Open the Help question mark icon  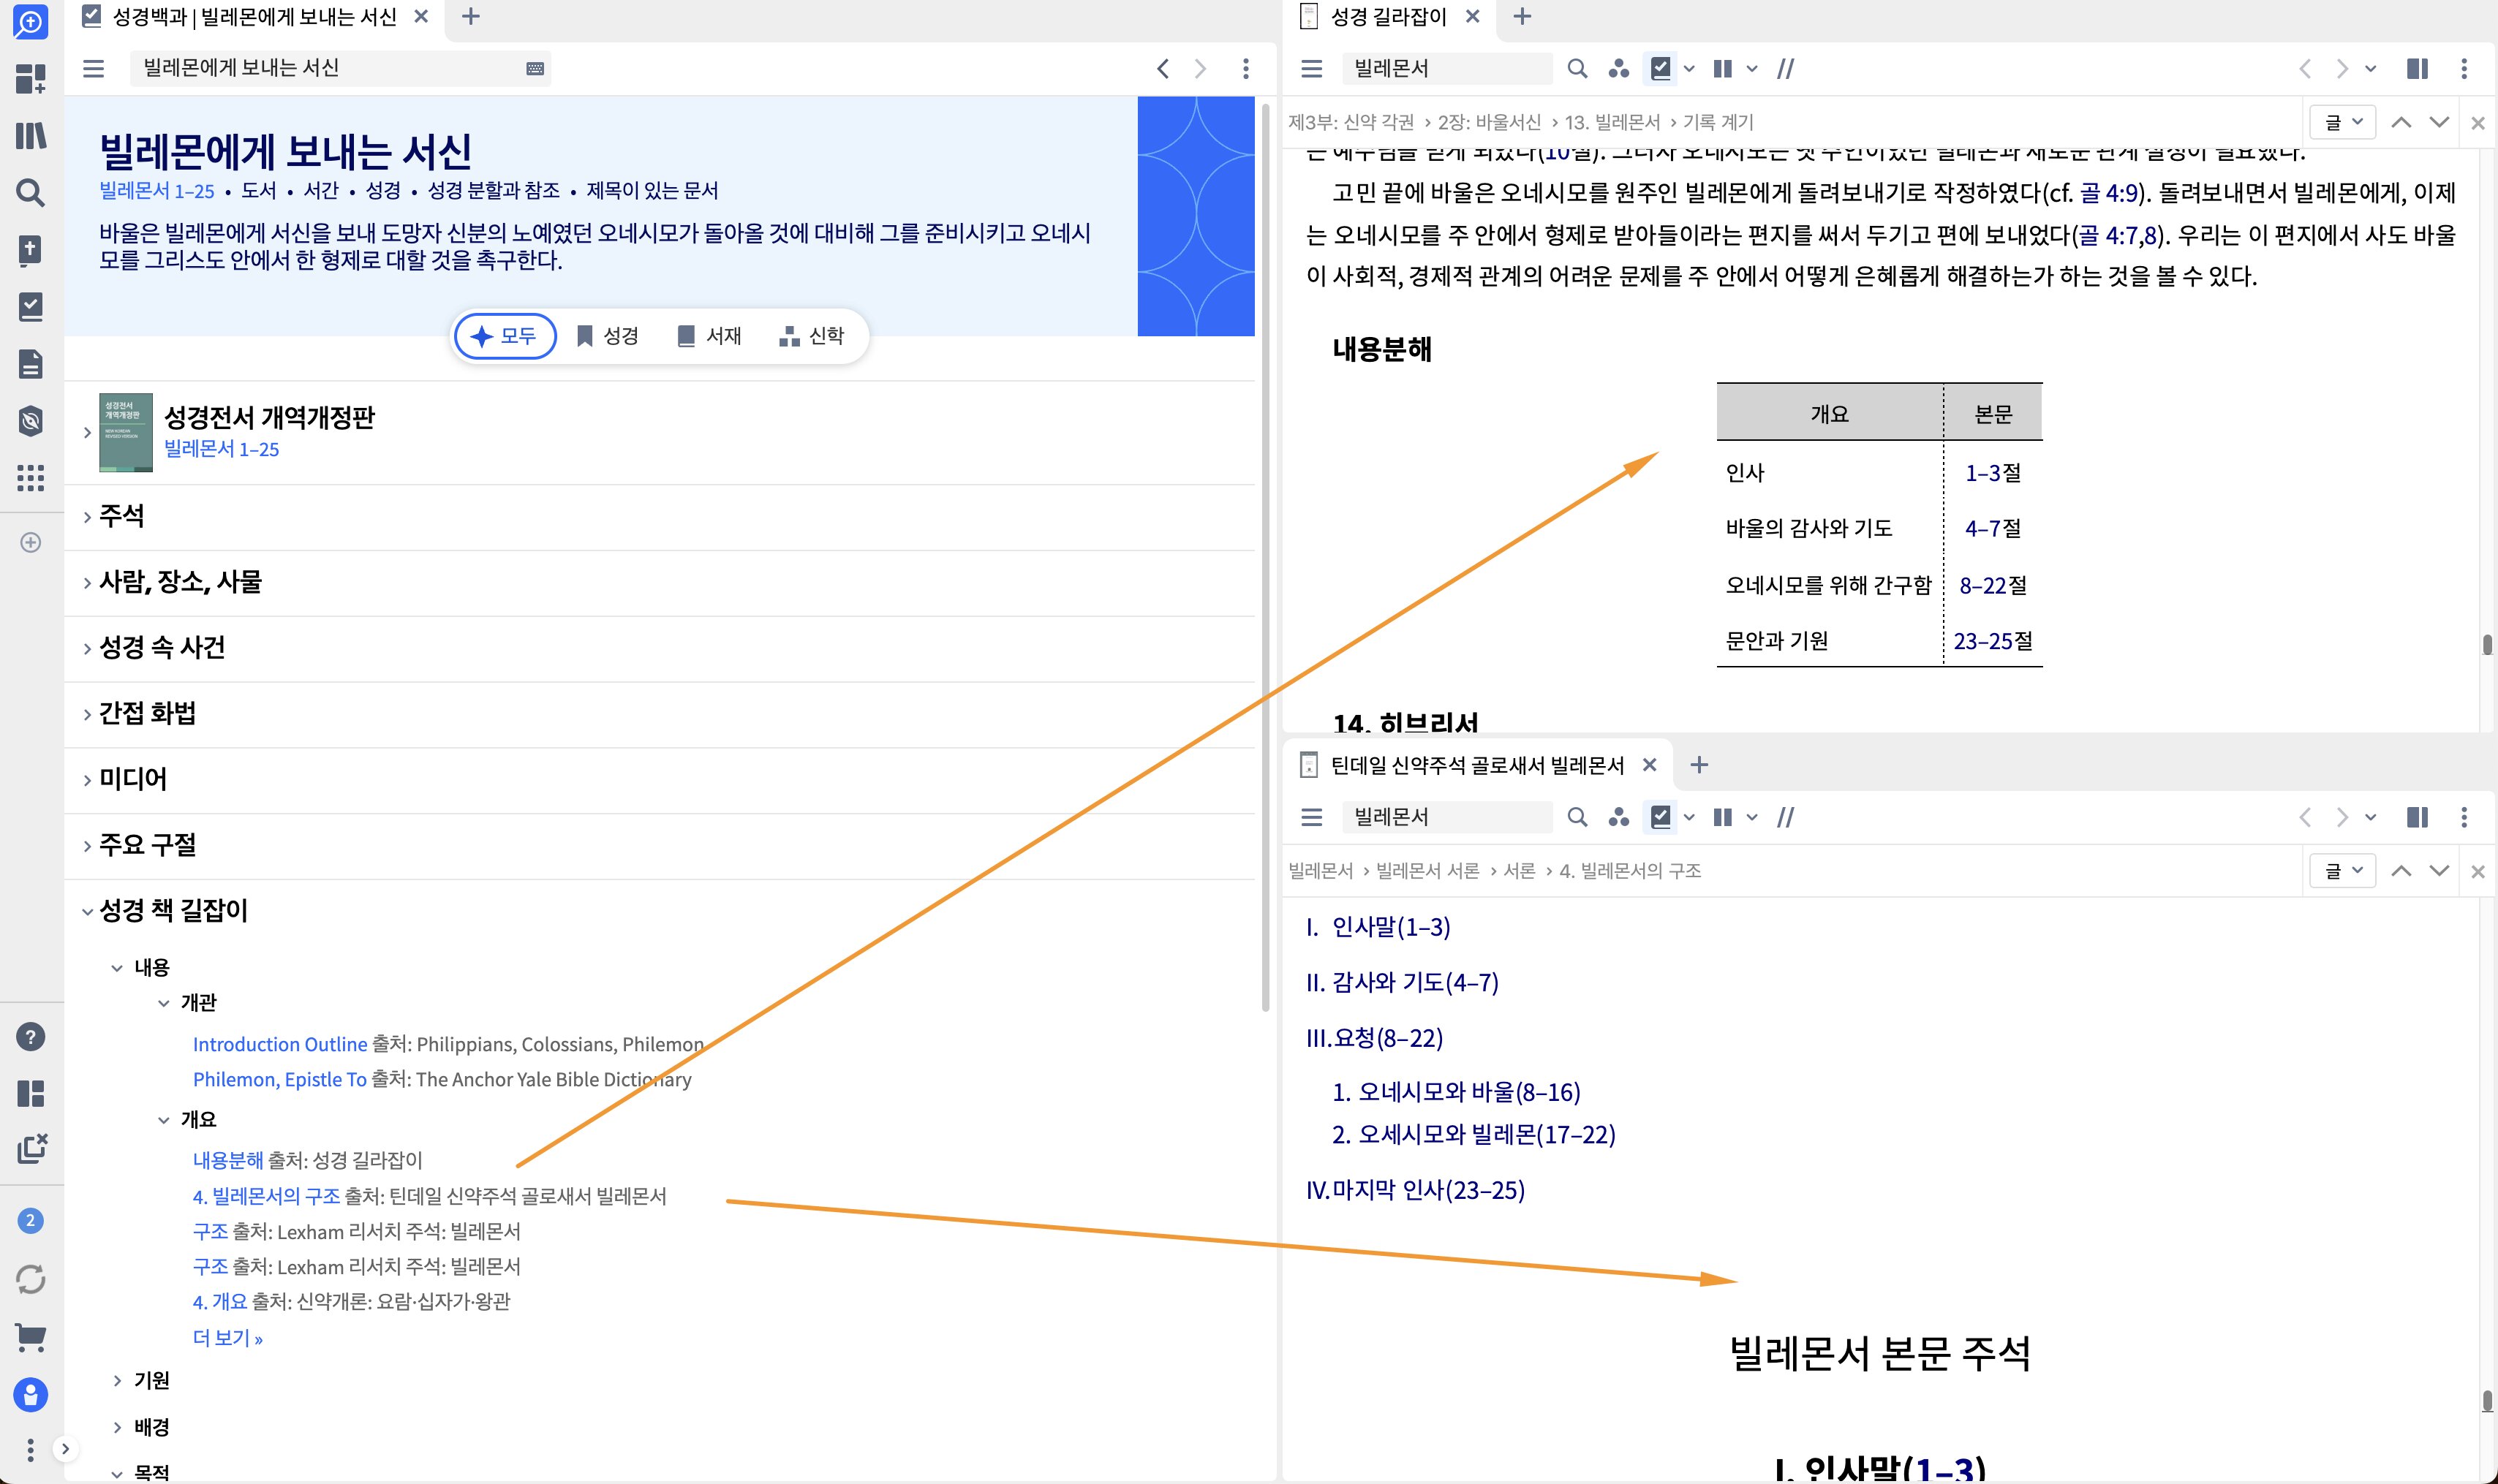click(30, 1037)
